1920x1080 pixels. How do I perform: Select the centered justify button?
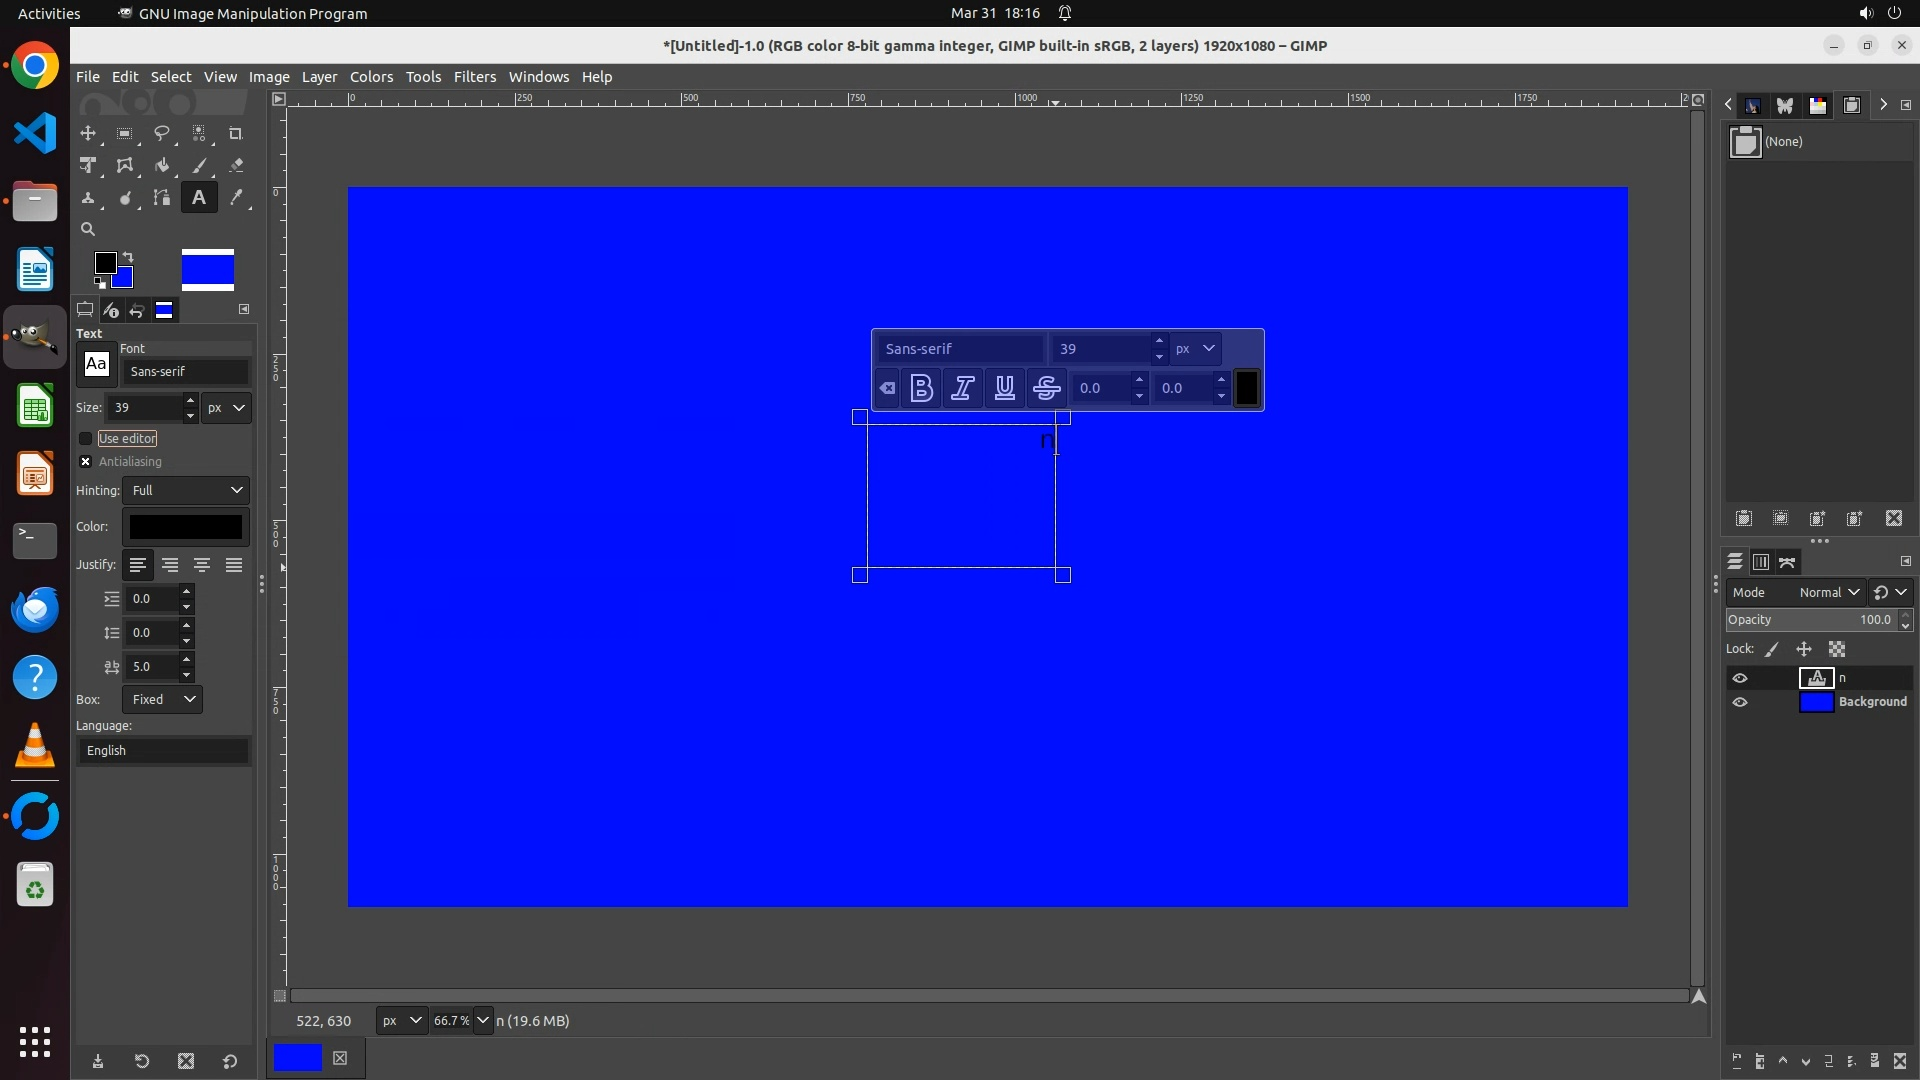coord(202,565)
